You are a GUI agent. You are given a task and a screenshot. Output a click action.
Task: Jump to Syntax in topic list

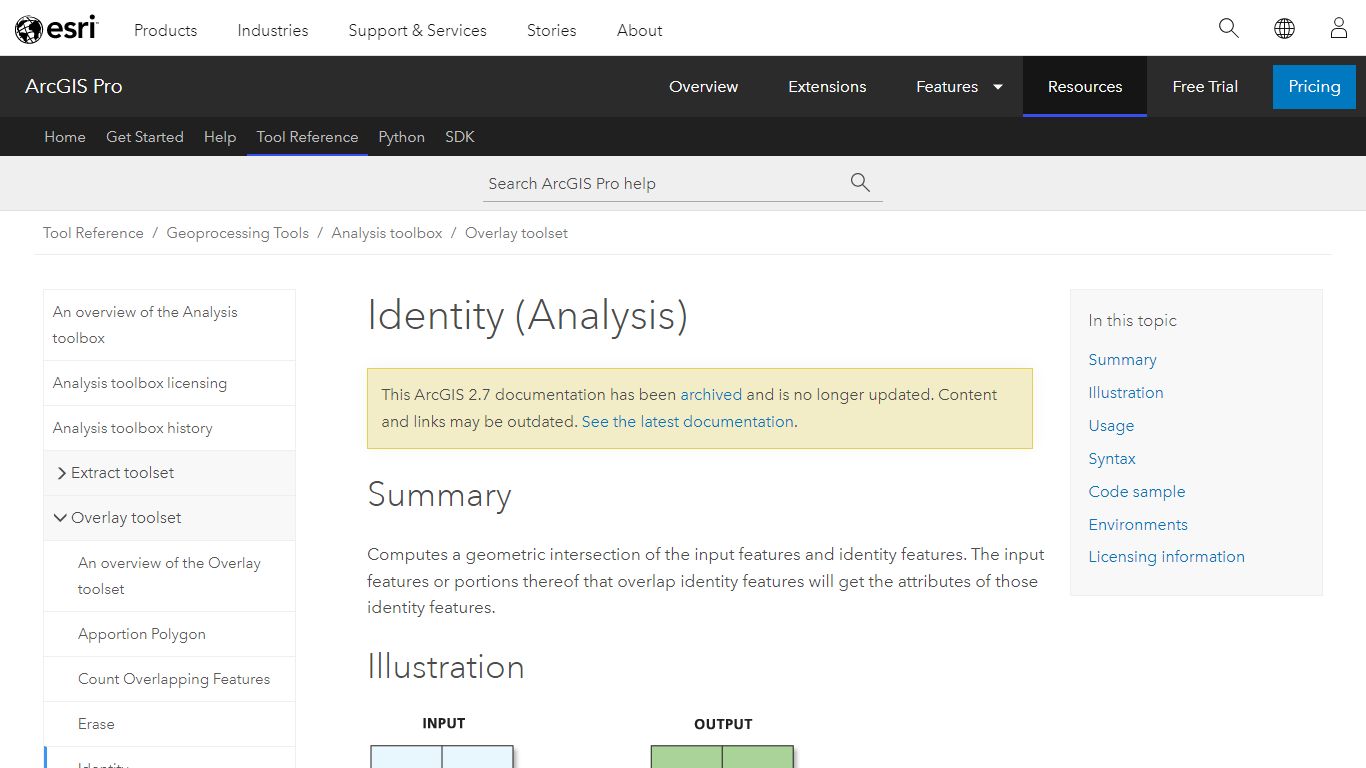(1112, 459)
